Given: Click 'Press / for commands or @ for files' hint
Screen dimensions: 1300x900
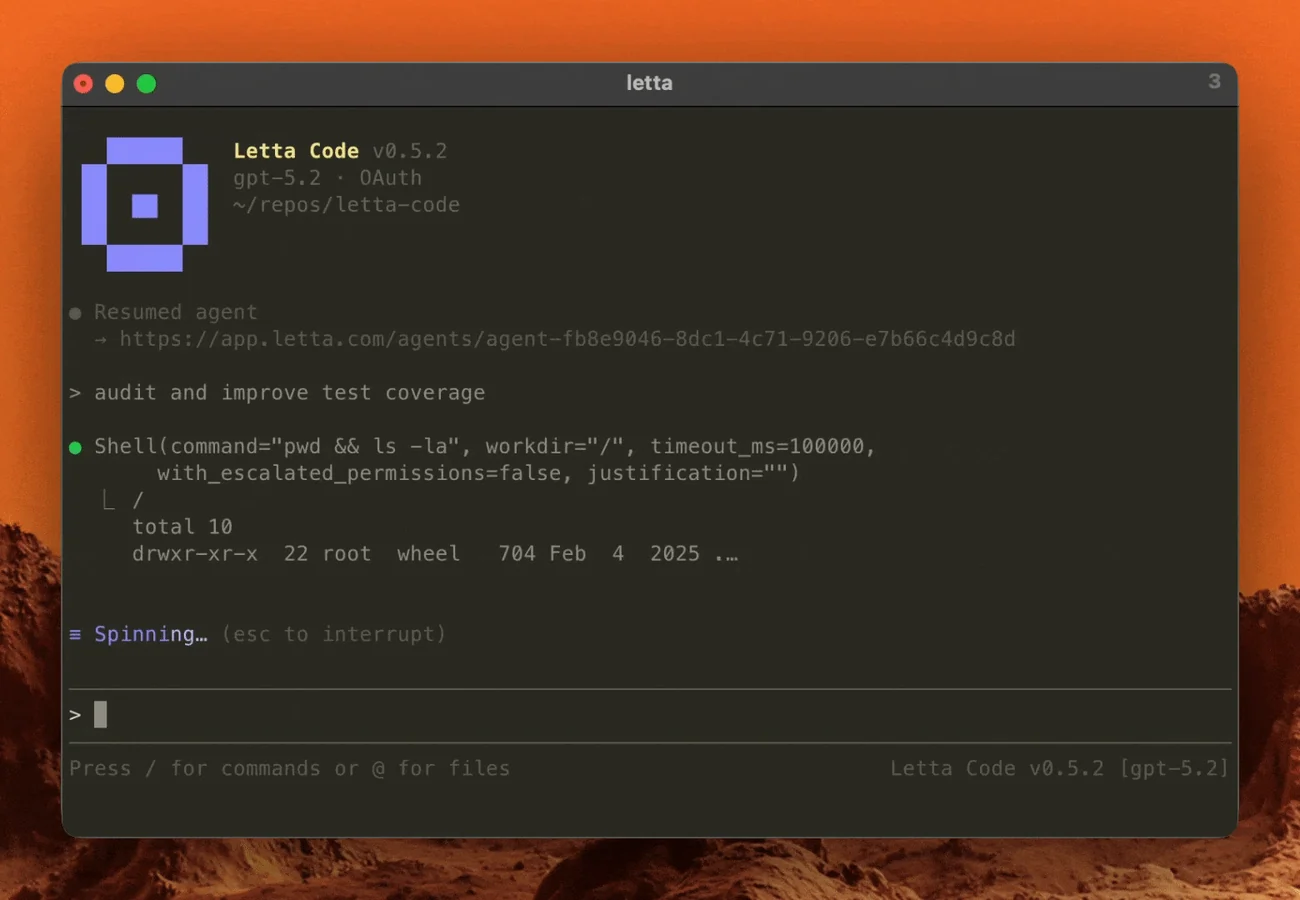Looking at the screenshot, I should click(x=289, y=768).
